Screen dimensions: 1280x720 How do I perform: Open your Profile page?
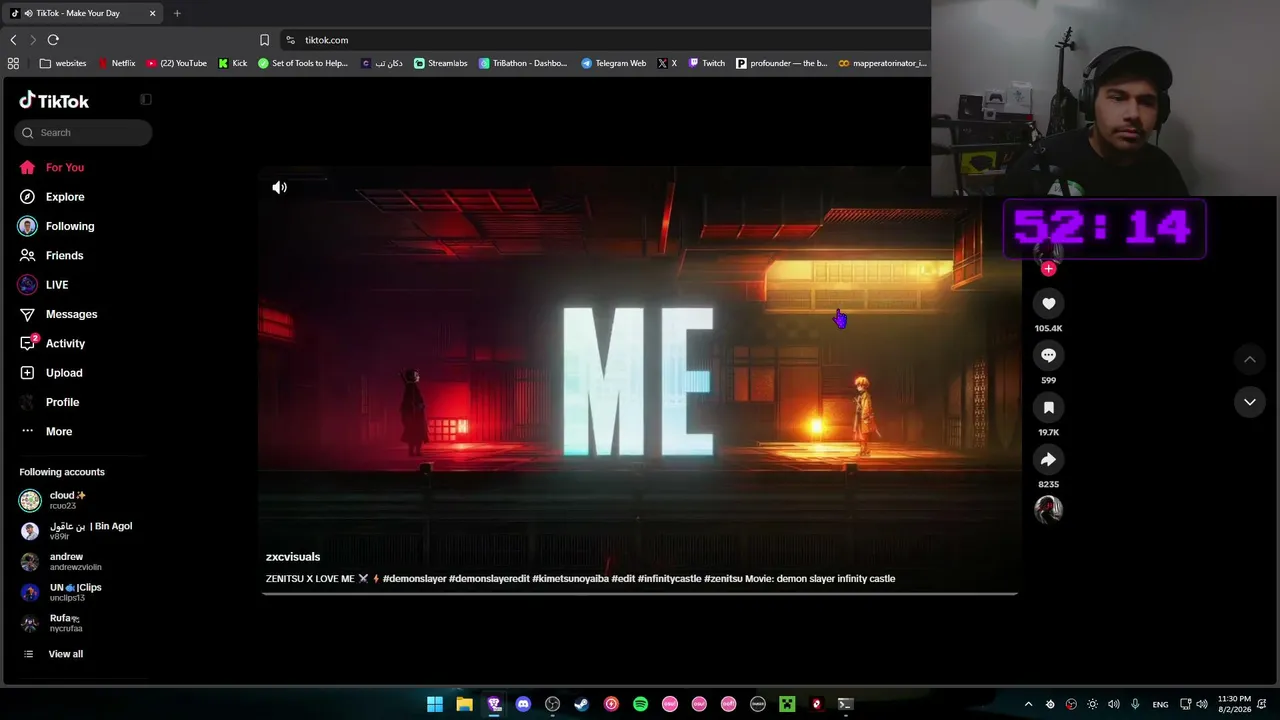(x=49, y=402)
